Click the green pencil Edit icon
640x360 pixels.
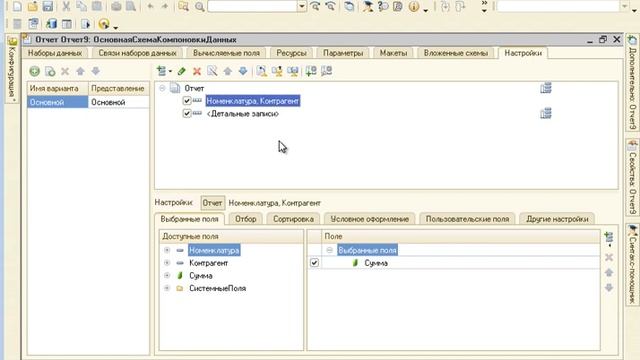182,71
